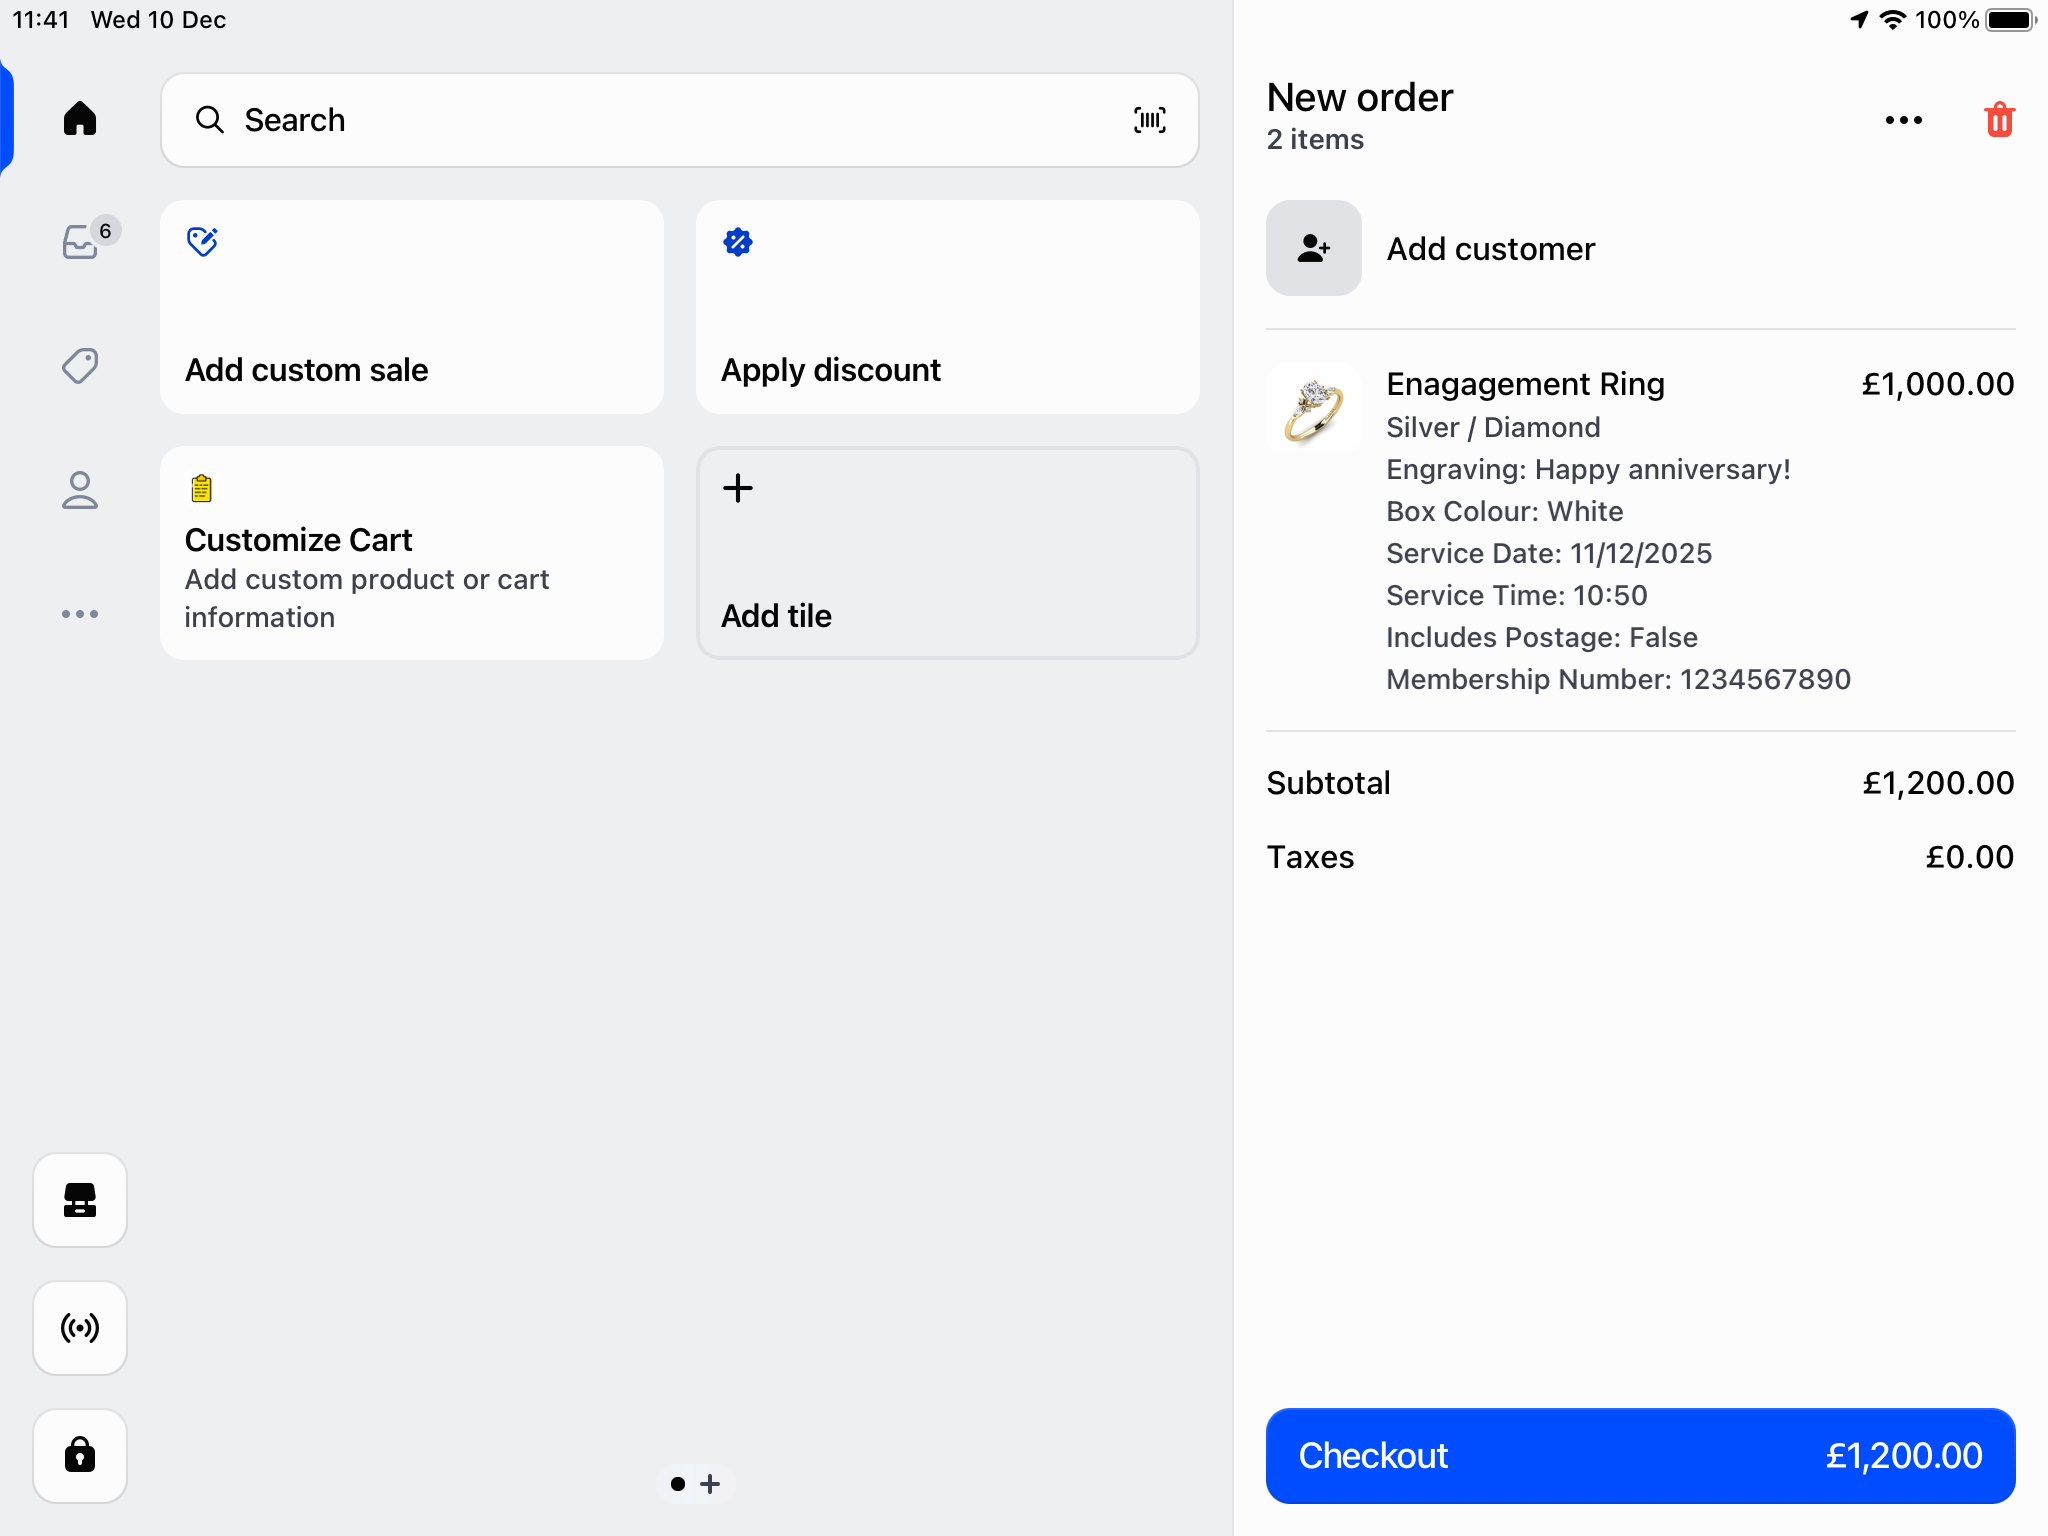Select the Apply discount tile

point(947,307)
